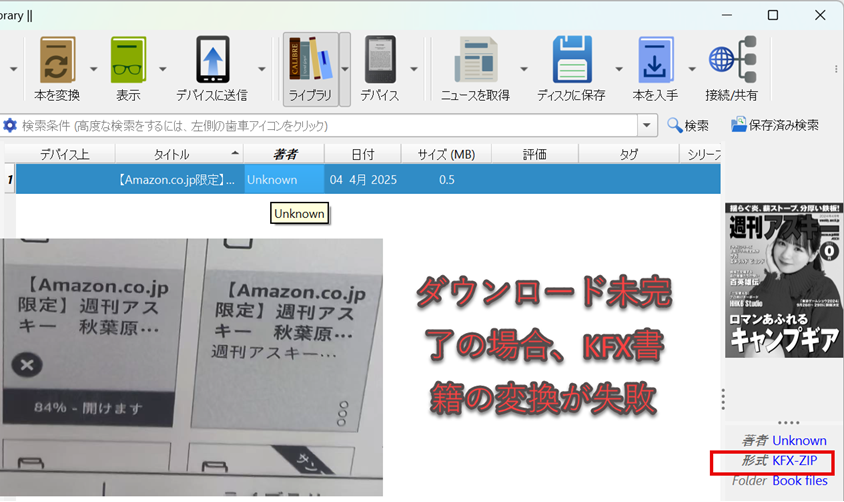Click the 検索 magnifier search button
Screen dimensions: 844x502
[x=688, y=125]
